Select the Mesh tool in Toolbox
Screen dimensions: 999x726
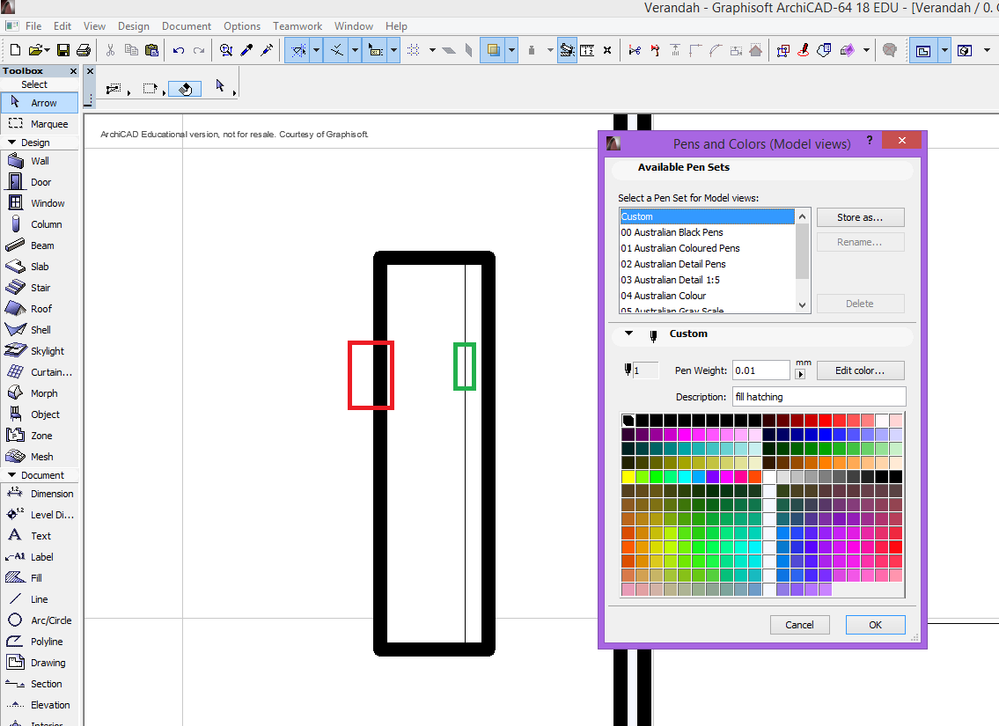click(40, 457)
